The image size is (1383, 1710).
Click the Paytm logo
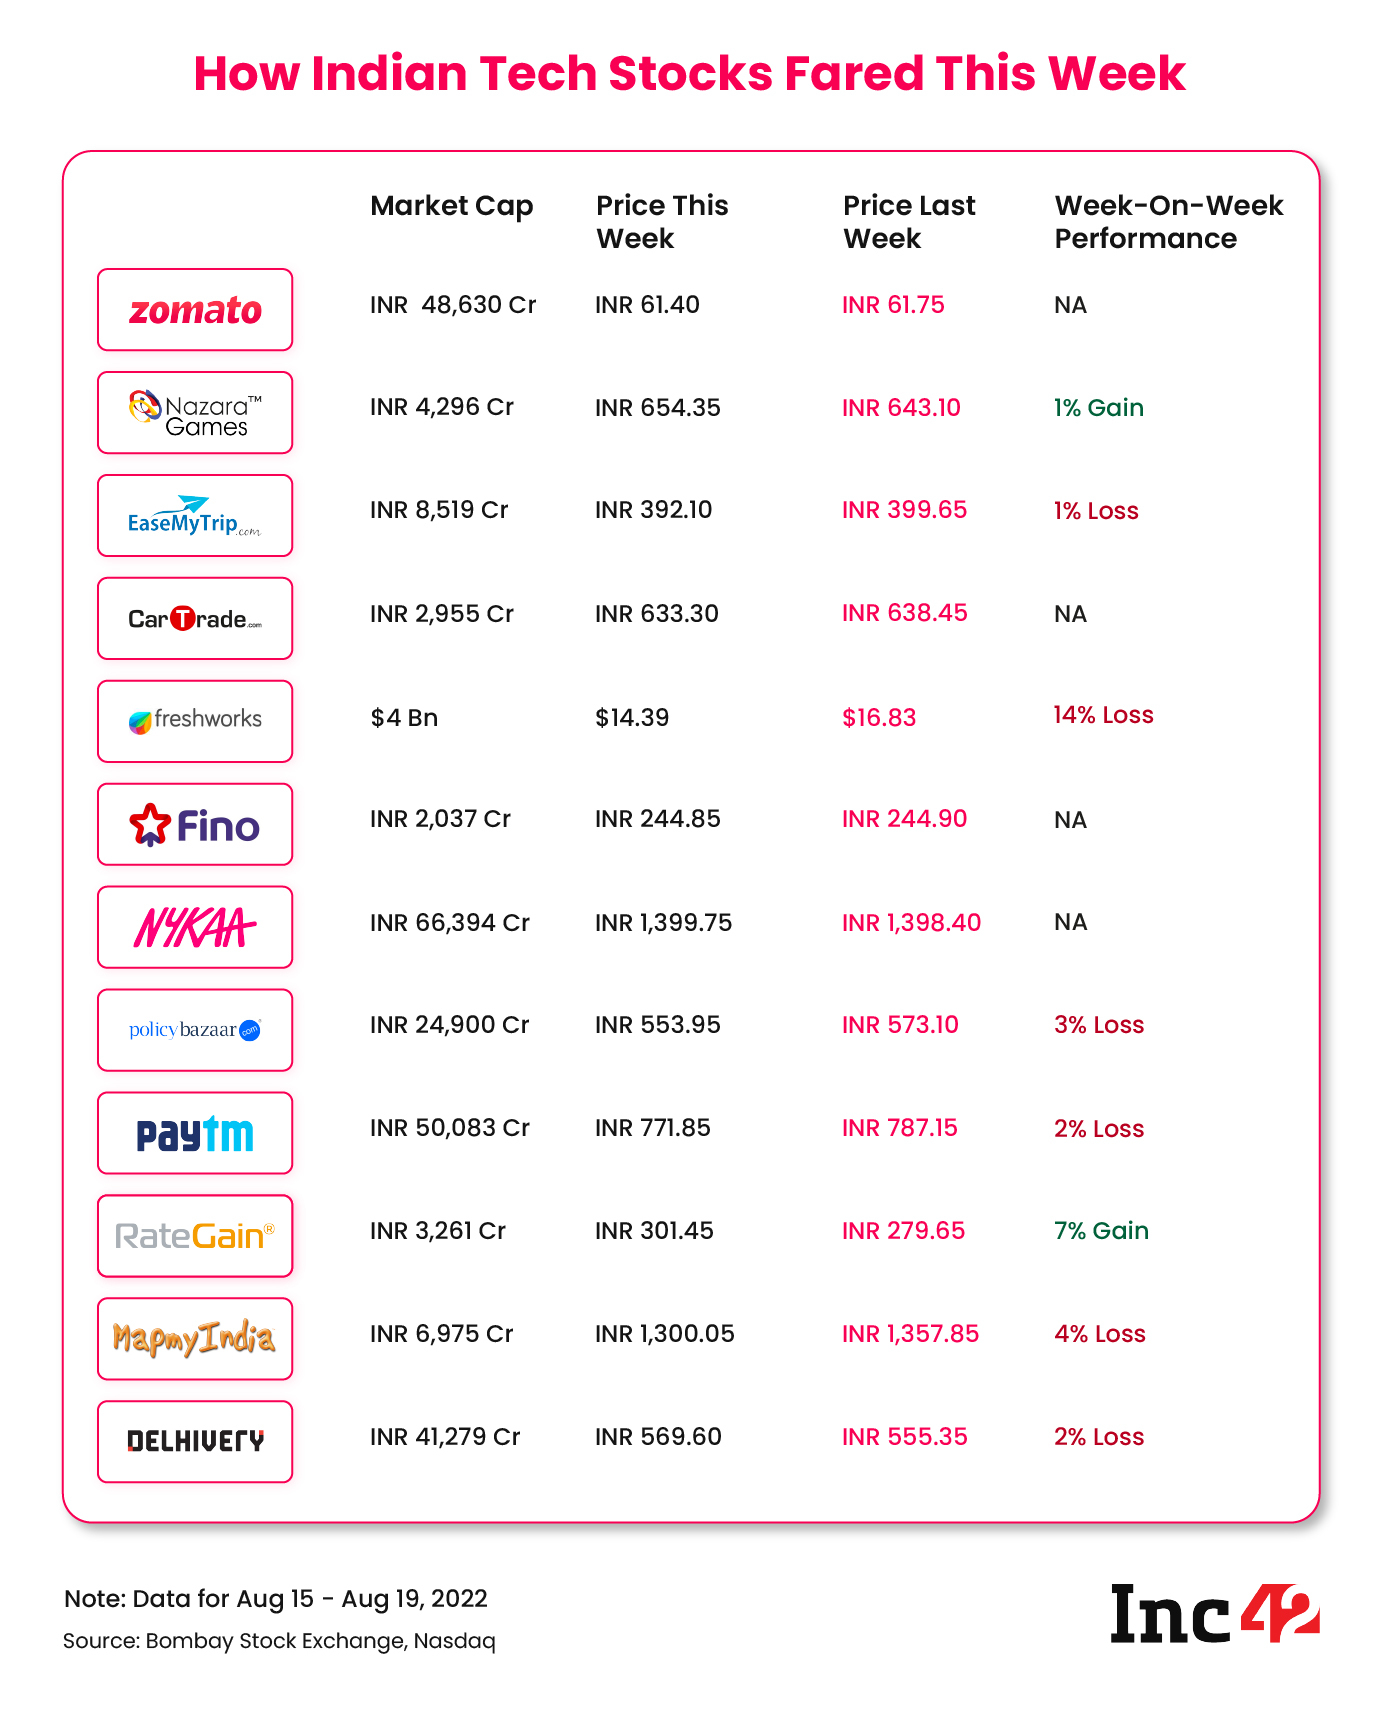195,1133
